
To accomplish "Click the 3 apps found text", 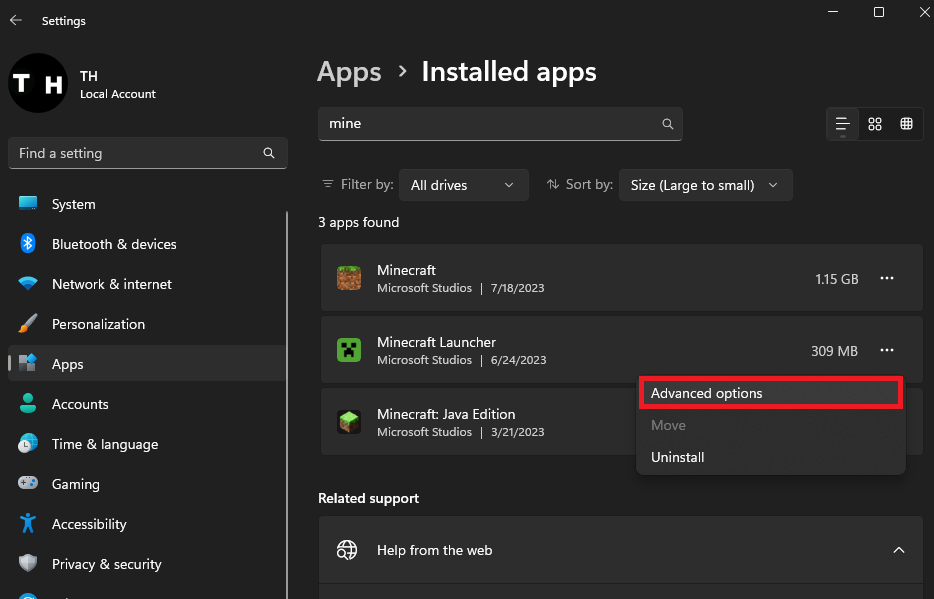I will click(359, 222).
